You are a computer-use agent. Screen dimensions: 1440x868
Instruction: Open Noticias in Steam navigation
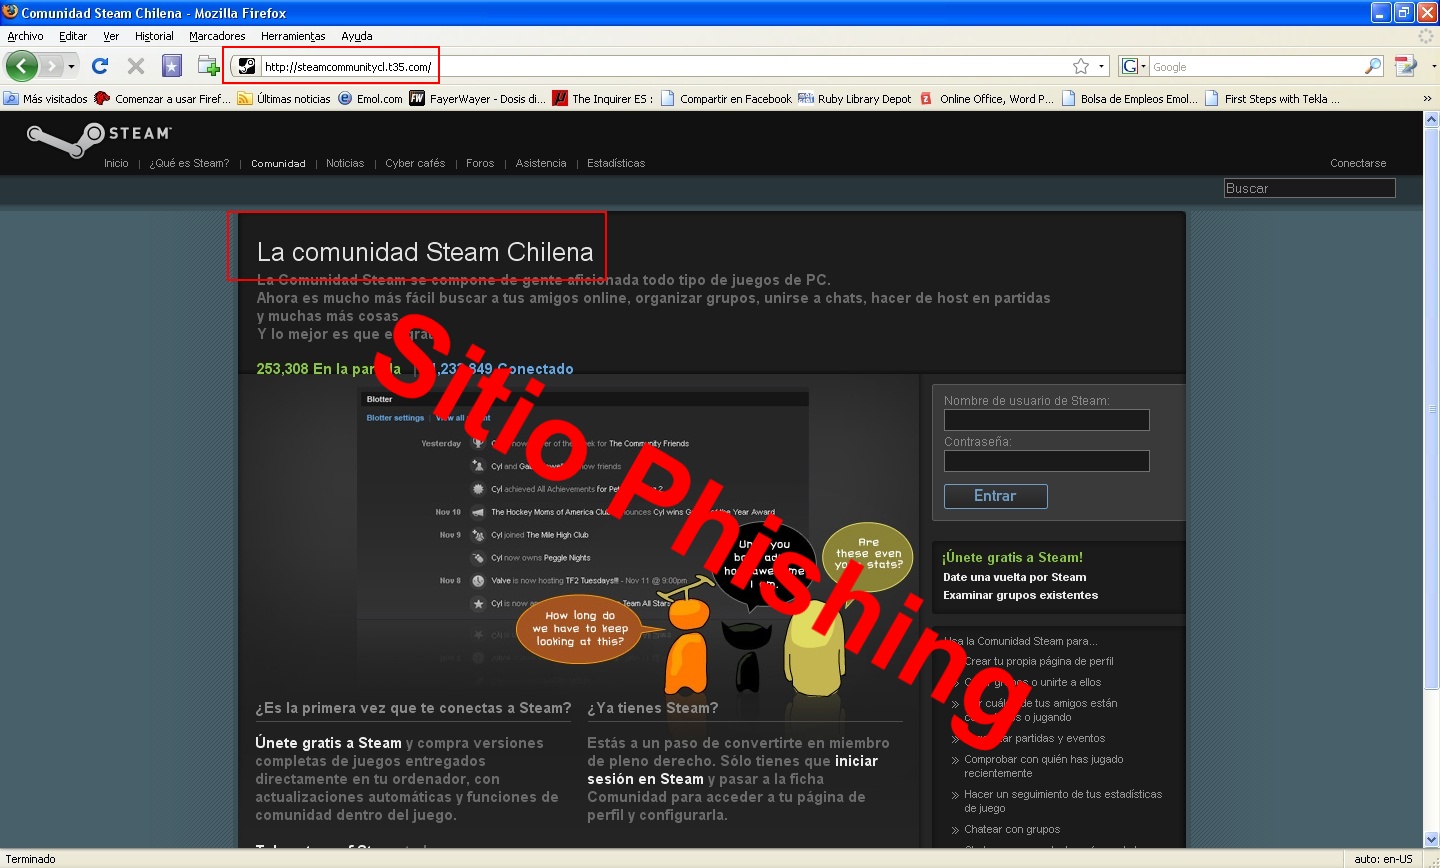pos(345,163)
